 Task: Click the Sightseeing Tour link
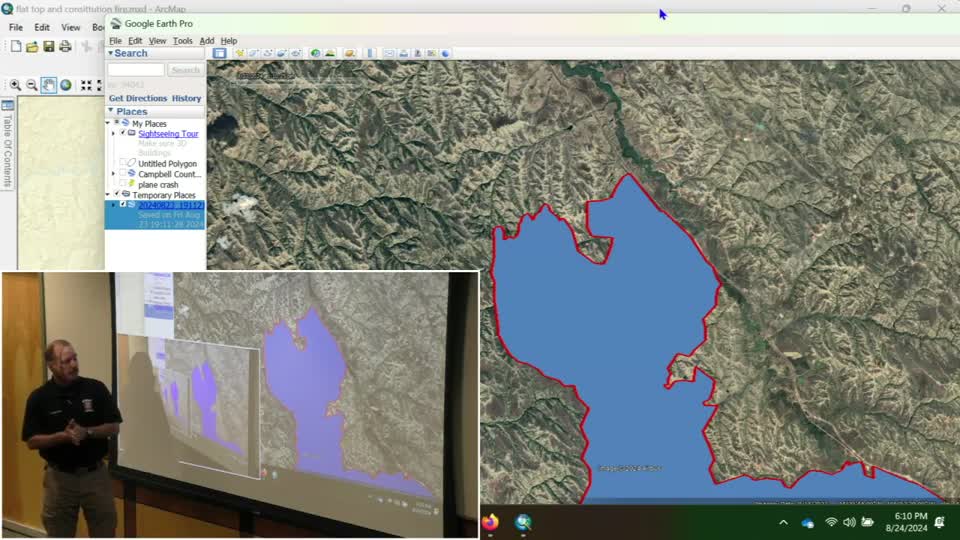coord(168,133)
